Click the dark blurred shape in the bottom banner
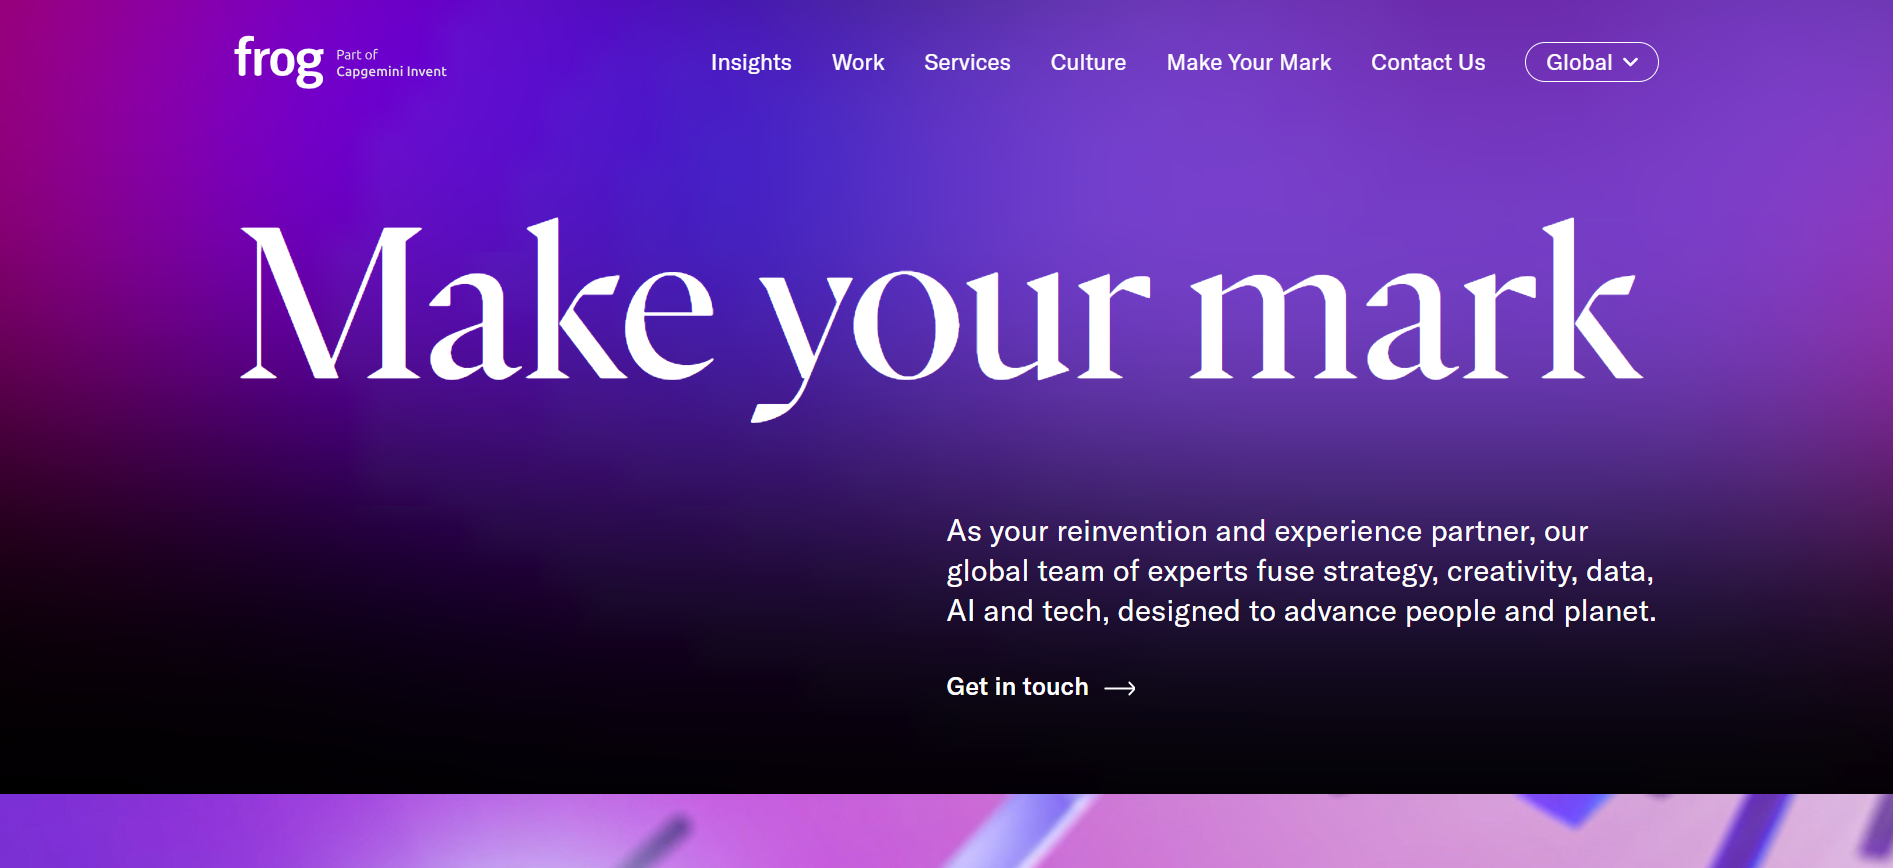The image size is (1893, 868). (x=660, y=838)
